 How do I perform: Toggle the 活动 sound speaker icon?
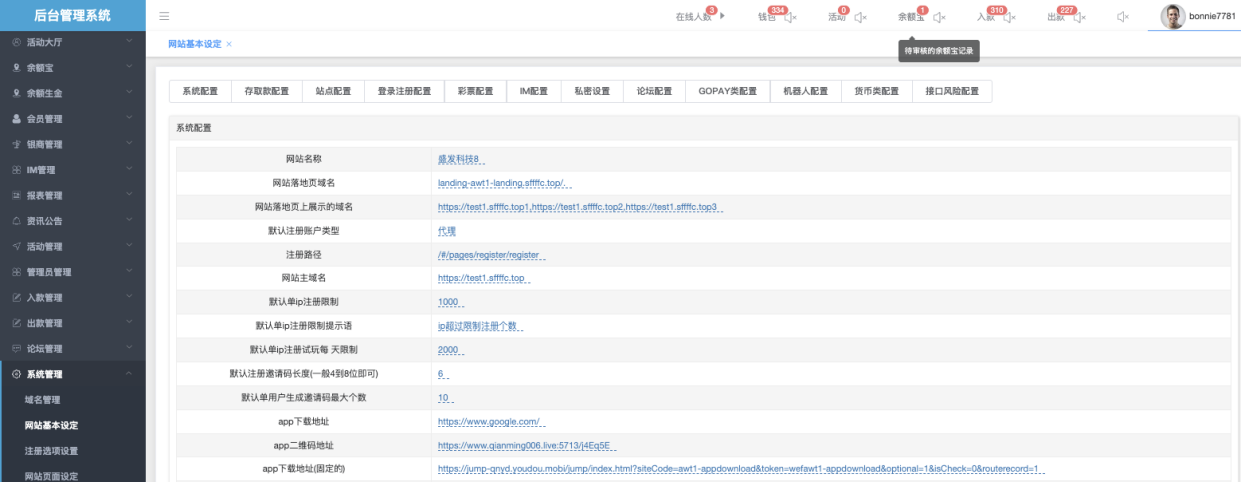860,17
